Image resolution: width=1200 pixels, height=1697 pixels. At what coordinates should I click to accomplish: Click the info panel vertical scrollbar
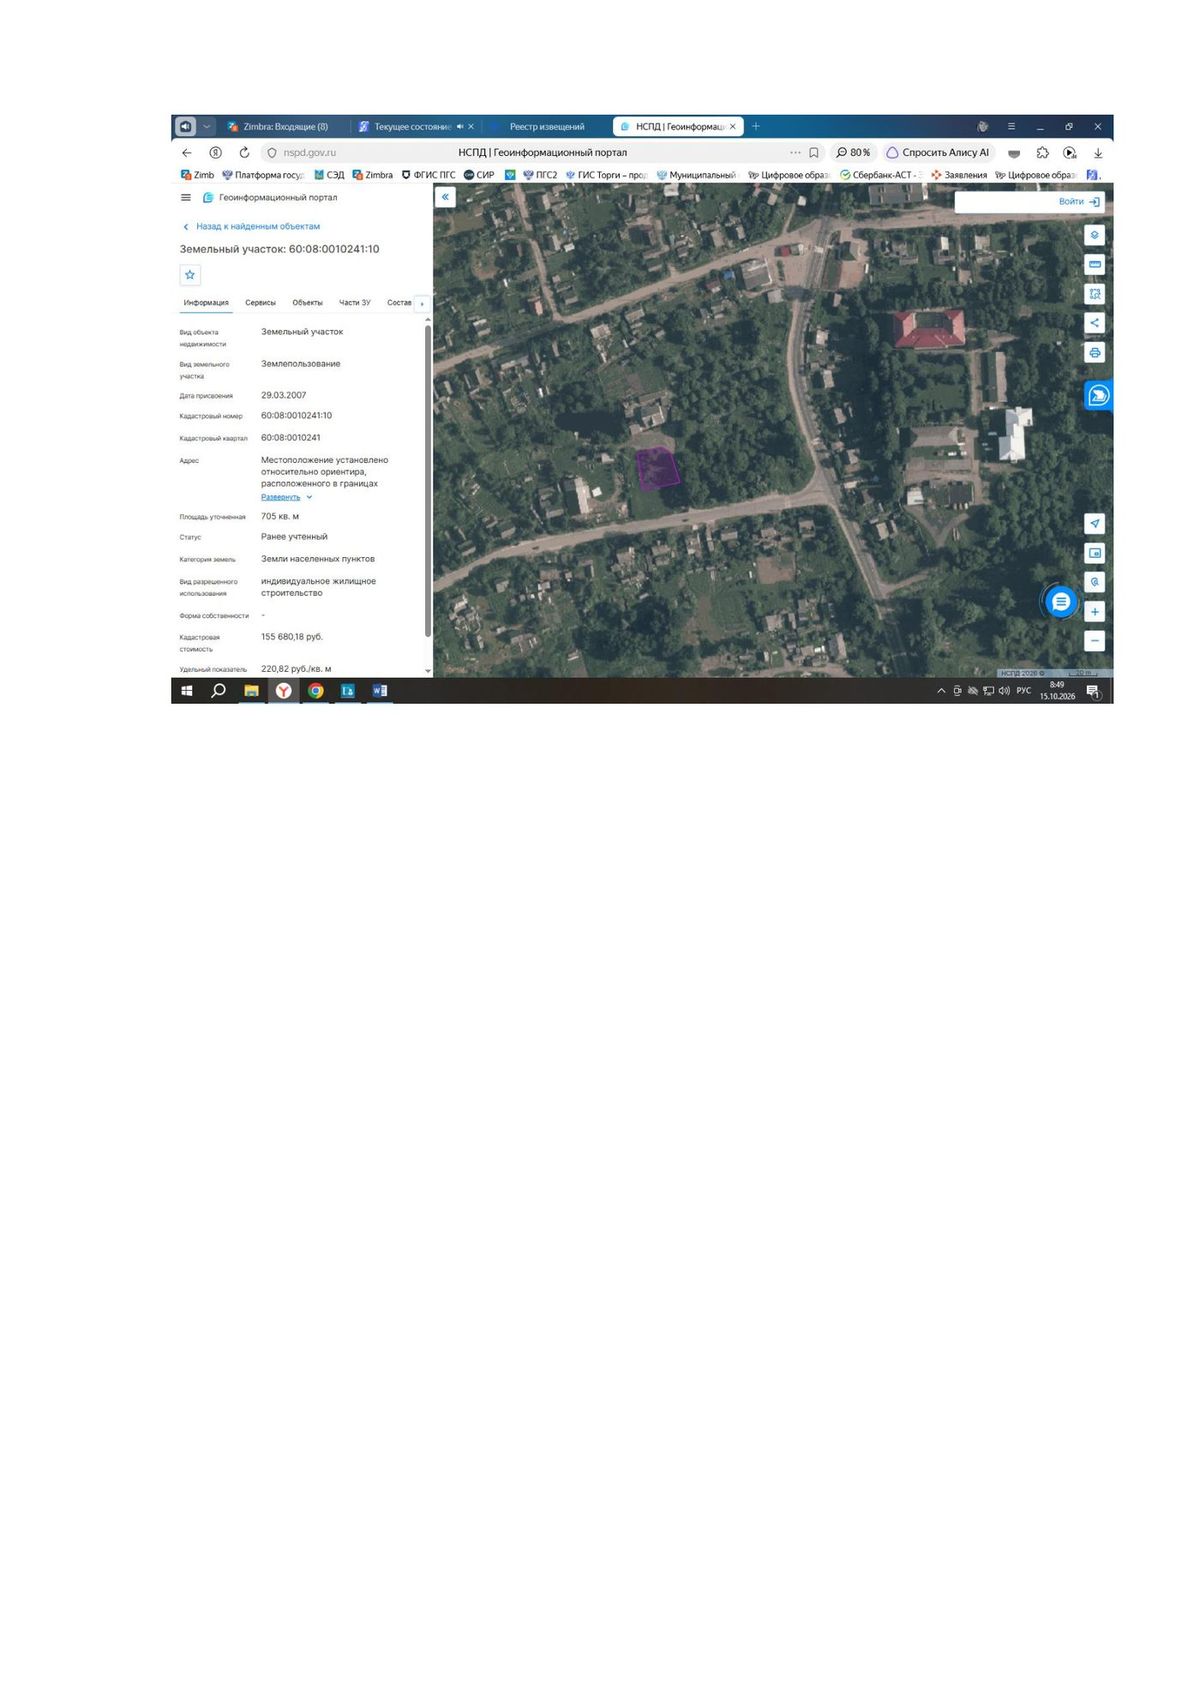tap(428, 480)
